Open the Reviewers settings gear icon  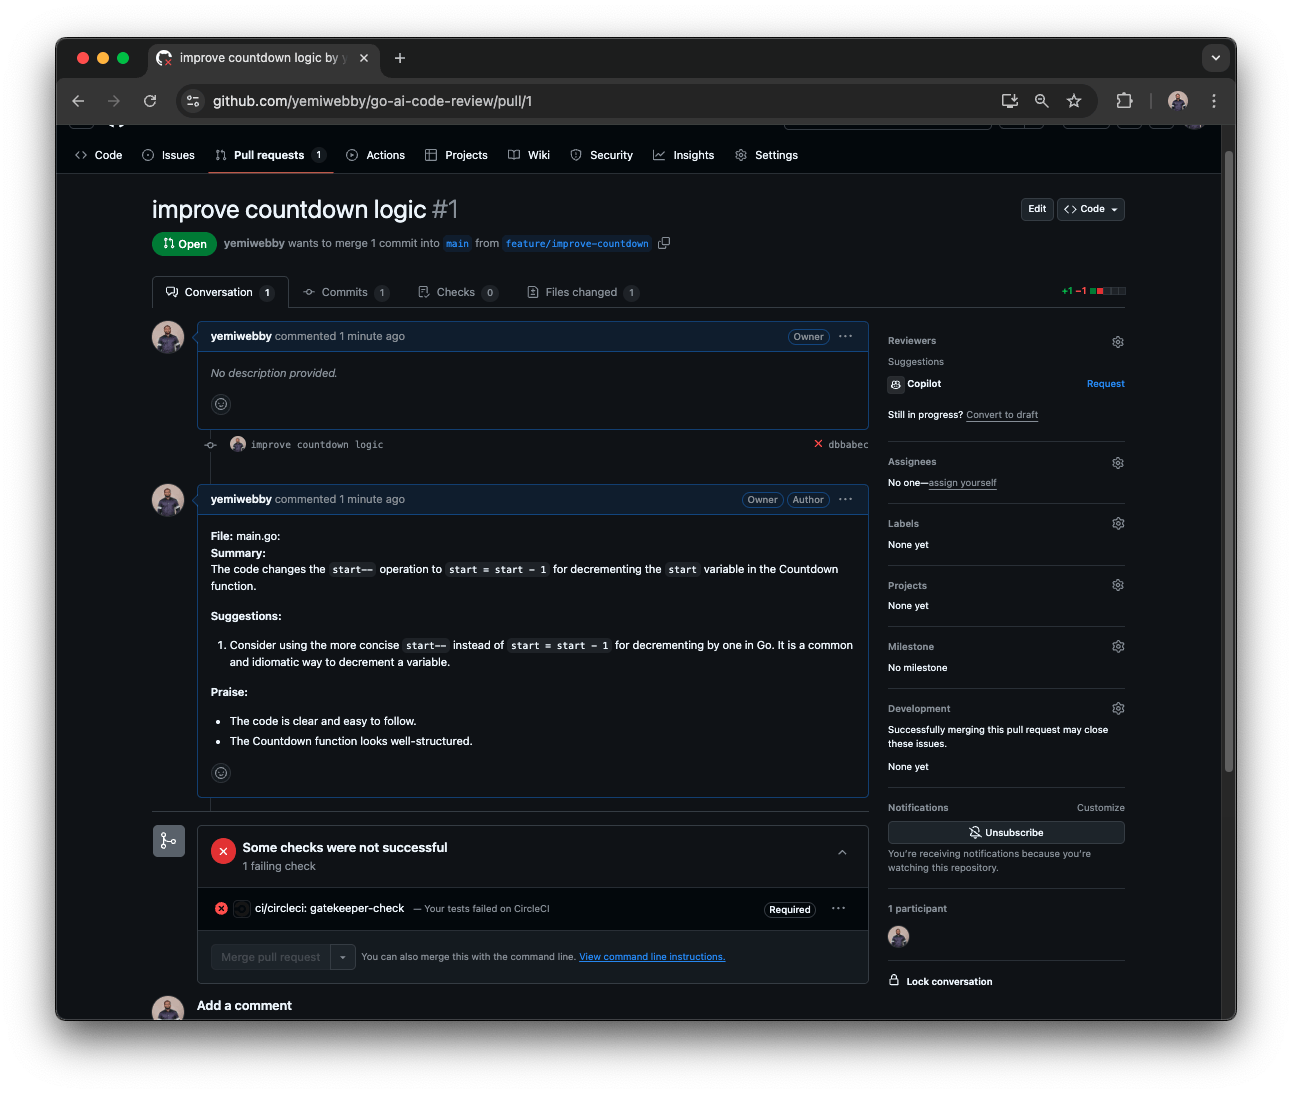click(x=1117, y=341)
